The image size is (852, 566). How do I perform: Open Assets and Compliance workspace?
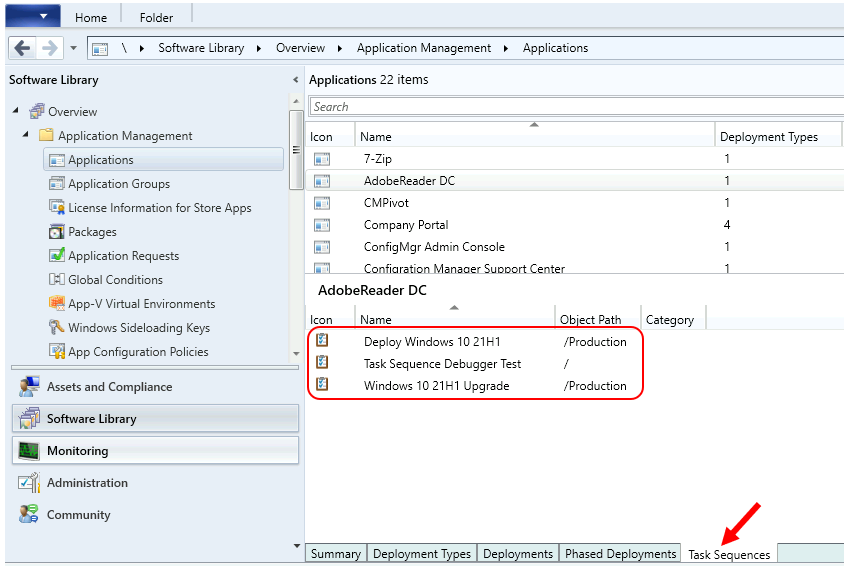pyautogui.click(x=155, y=387)
